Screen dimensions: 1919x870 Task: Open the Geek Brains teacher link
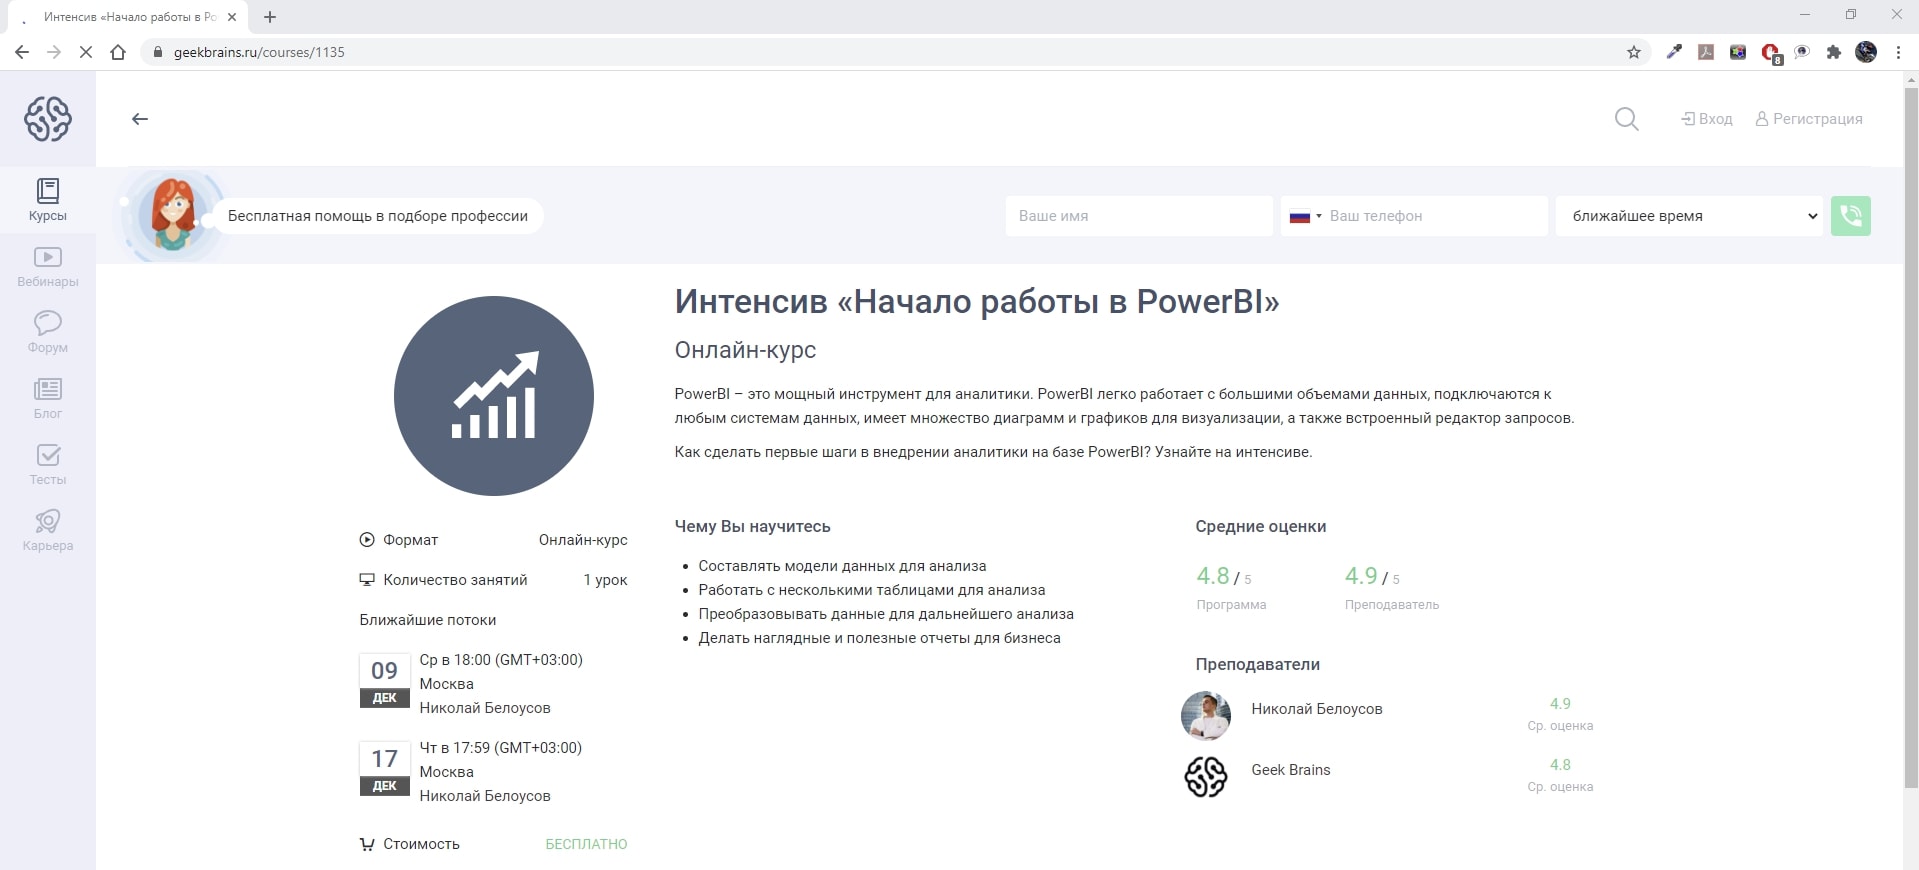[1291, 770]
